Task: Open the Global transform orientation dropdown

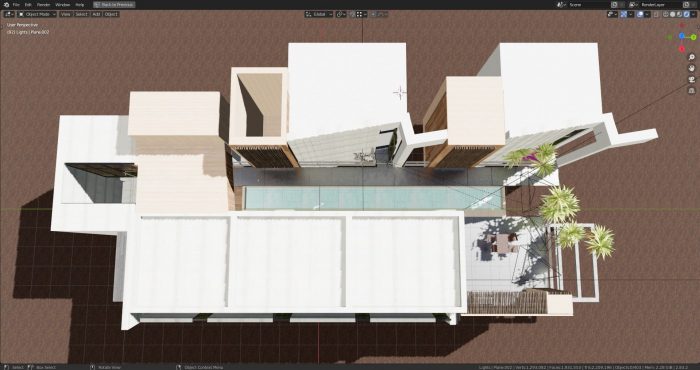Action: [319, 14]
